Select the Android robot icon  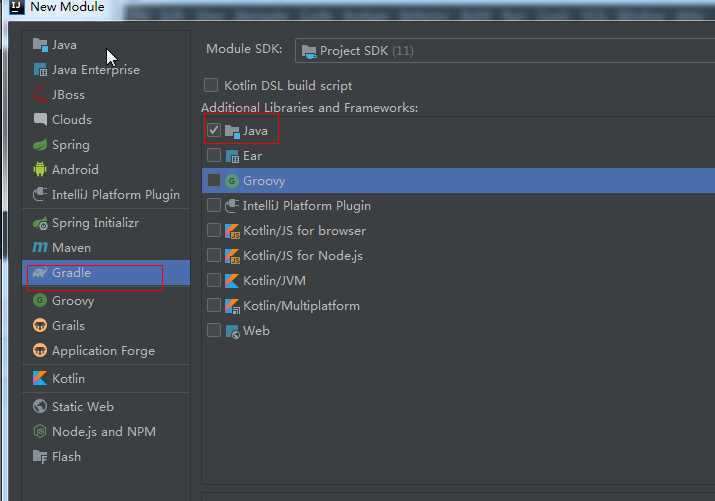click(40, 170)
